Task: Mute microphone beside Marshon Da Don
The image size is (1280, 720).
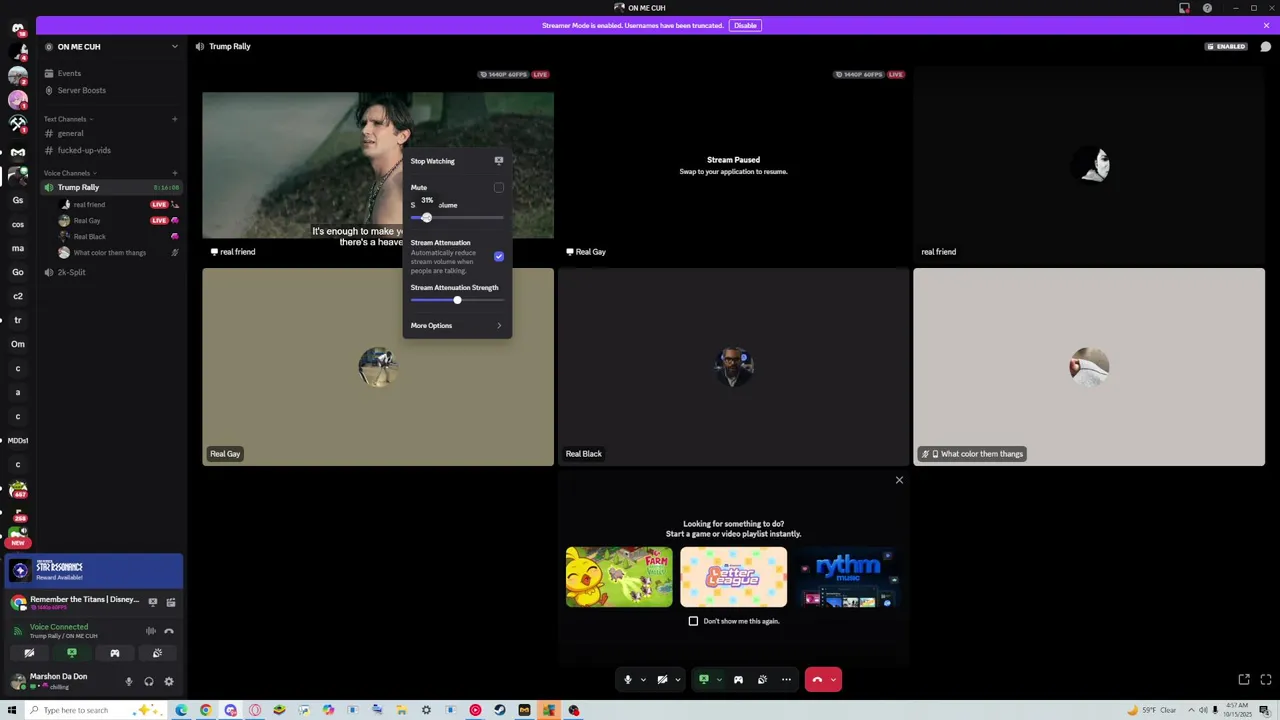Action: point(128,682)
